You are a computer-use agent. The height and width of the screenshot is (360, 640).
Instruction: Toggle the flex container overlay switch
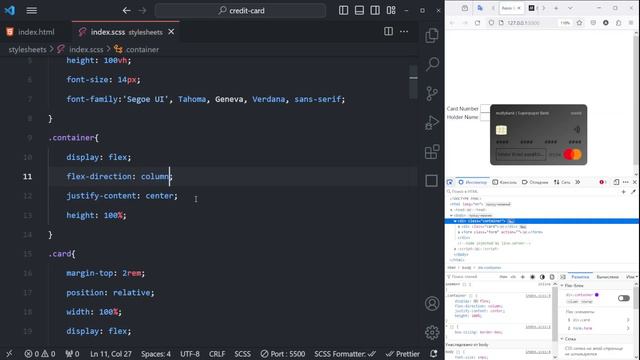click(624, 298)
